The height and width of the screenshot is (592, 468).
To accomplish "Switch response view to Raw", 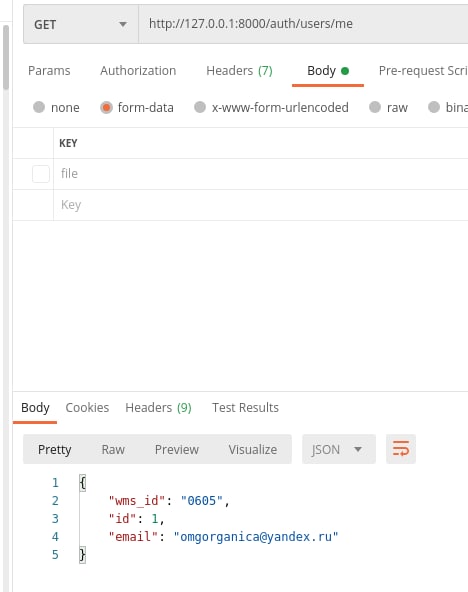I will click(113, 450).
